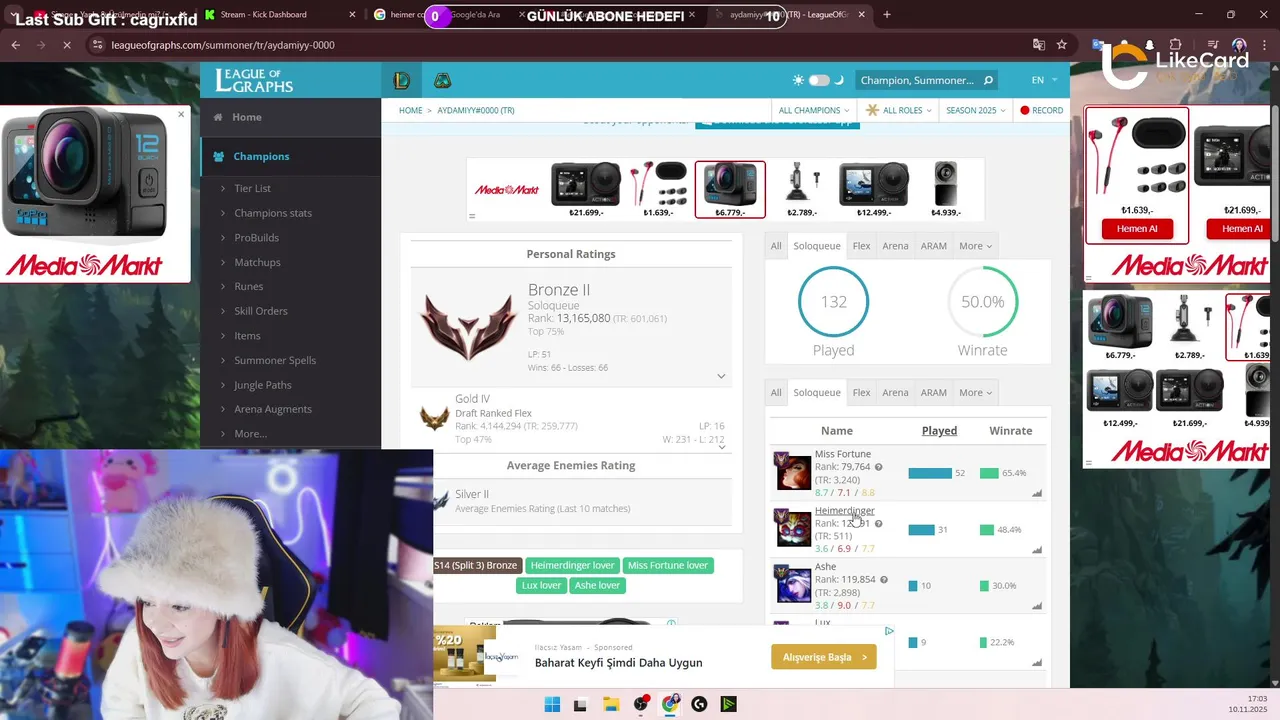Click the Miss Fortune champion portrait
This screenshot has height=720, width=1280.
point(794,471)
